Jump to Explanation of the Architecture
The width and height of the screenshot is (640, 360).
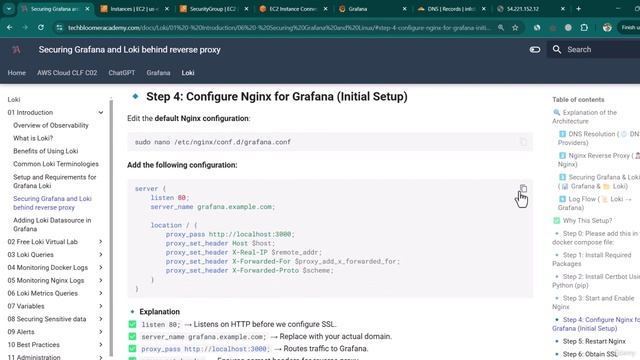pyautogui.click(x=585, y=117)
